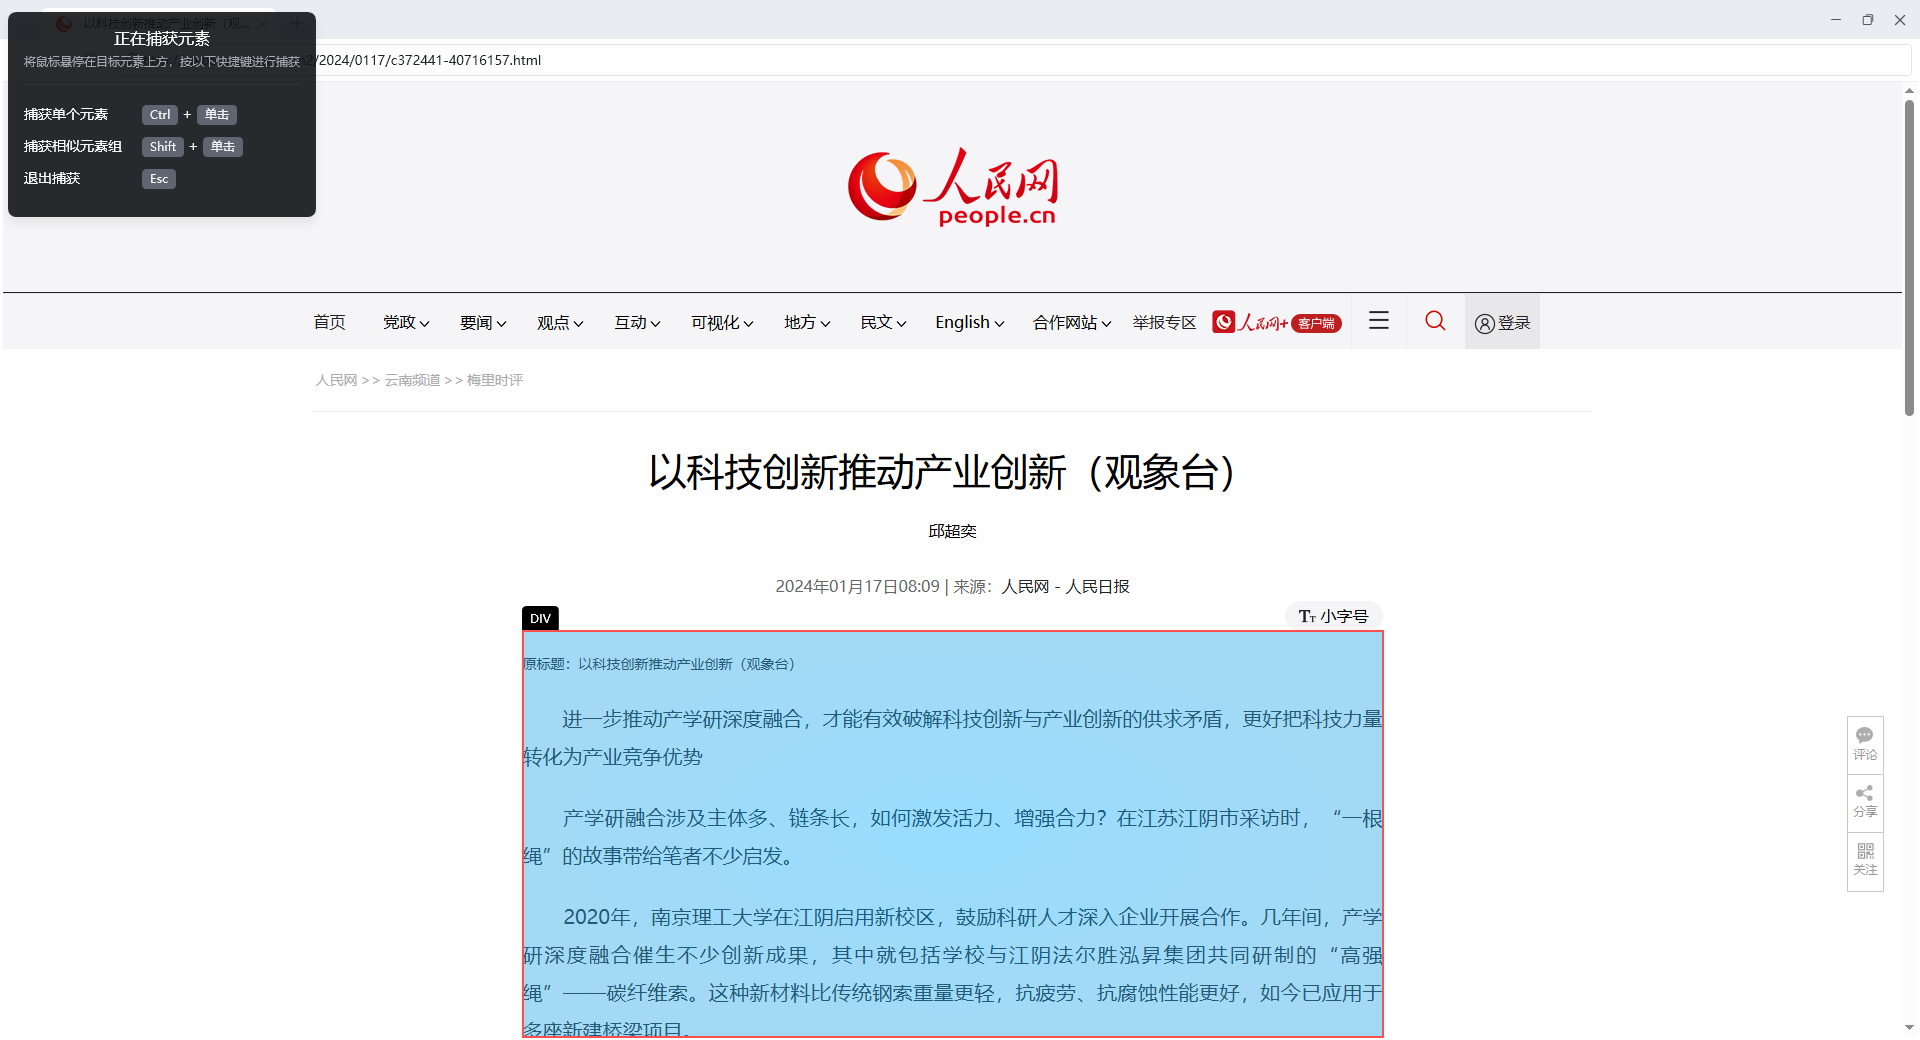1920x1040 pixels.
Task: Expand the English dropdown menu
Action: (x=969, y=322)
